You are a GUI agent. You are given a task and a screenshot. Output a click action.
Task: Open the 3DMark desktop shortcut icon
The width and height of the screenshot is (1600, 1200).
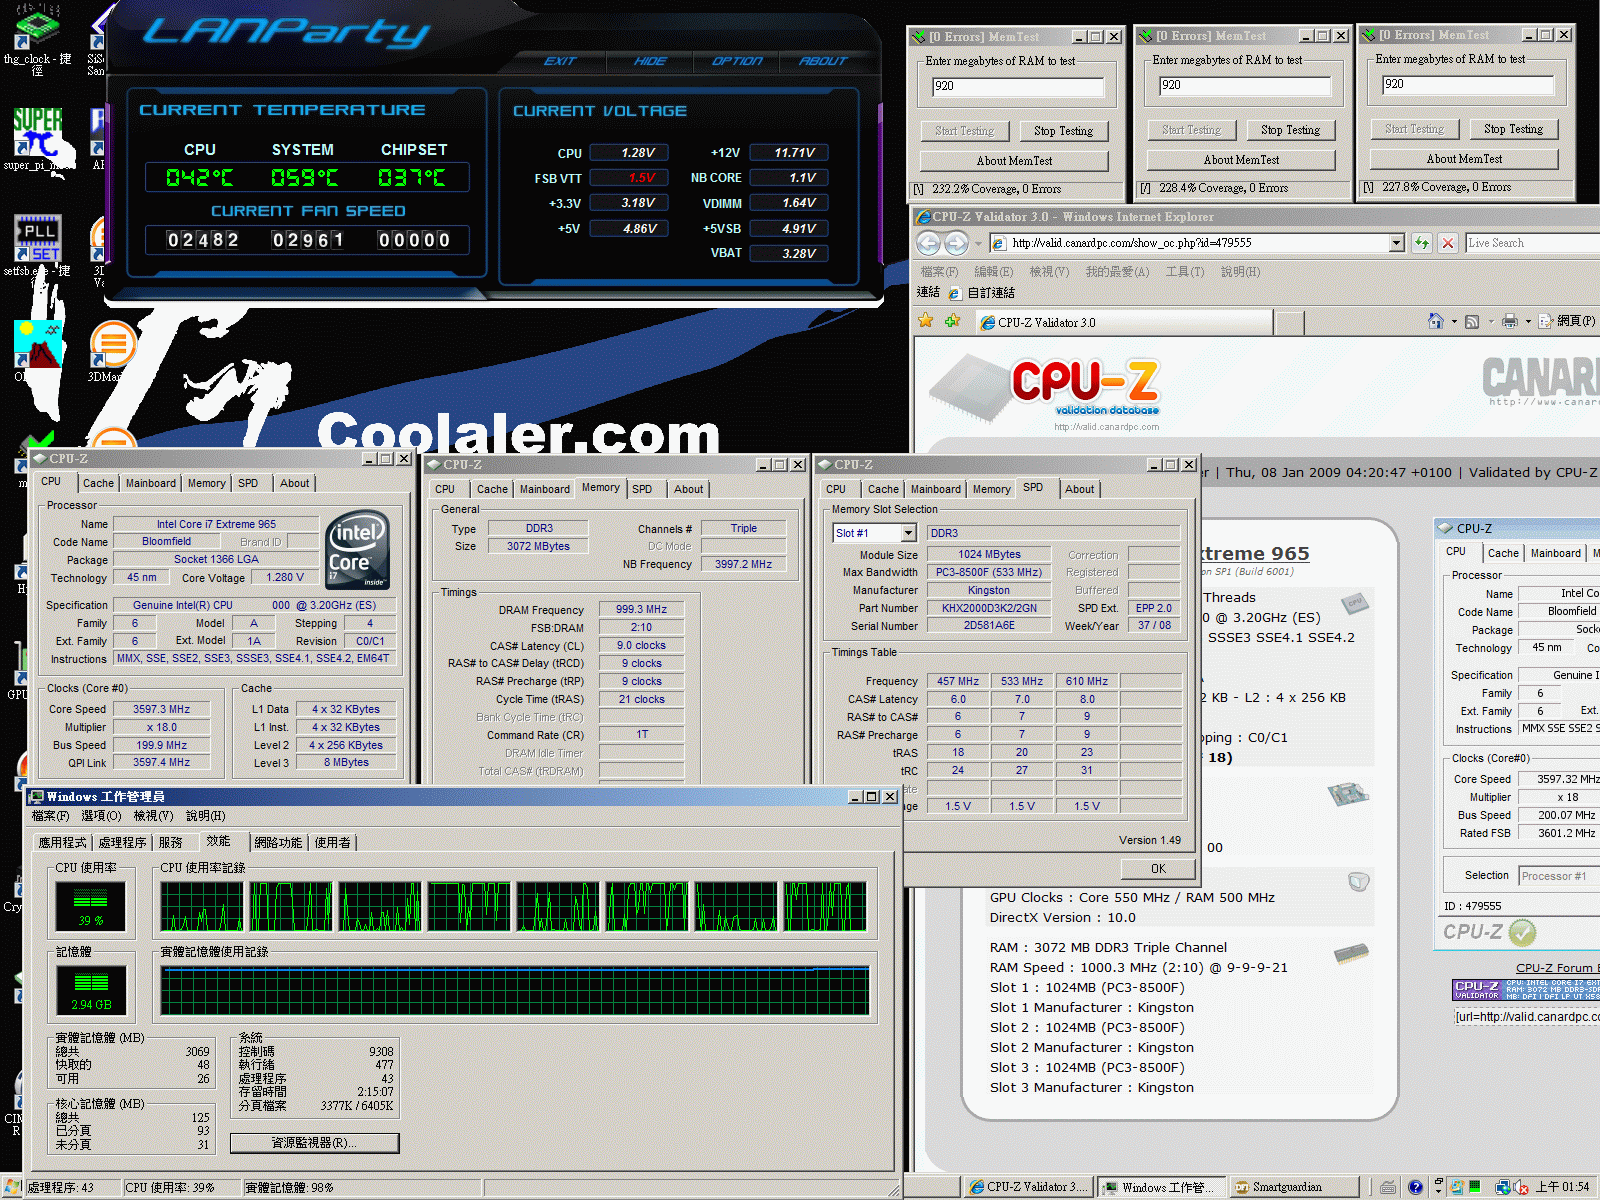point(112,344)
